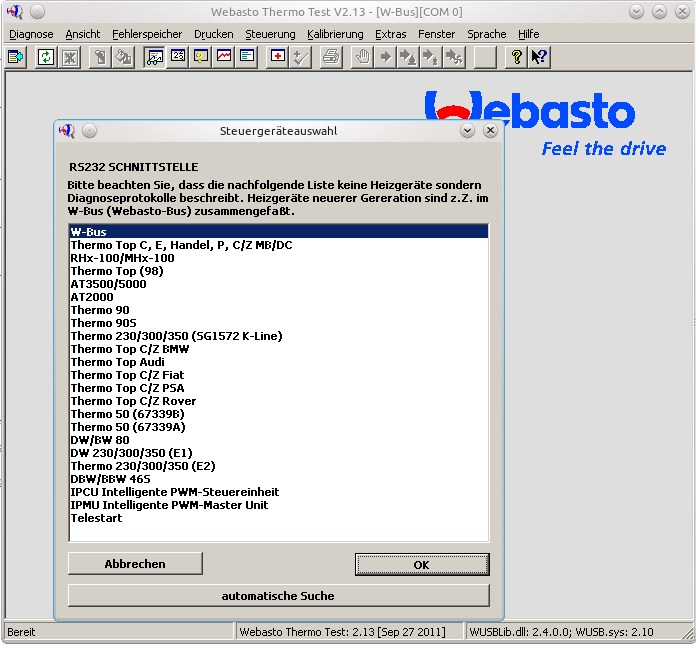Click the highlighted icon with glasses on a chart

click(x=154, y=57)
